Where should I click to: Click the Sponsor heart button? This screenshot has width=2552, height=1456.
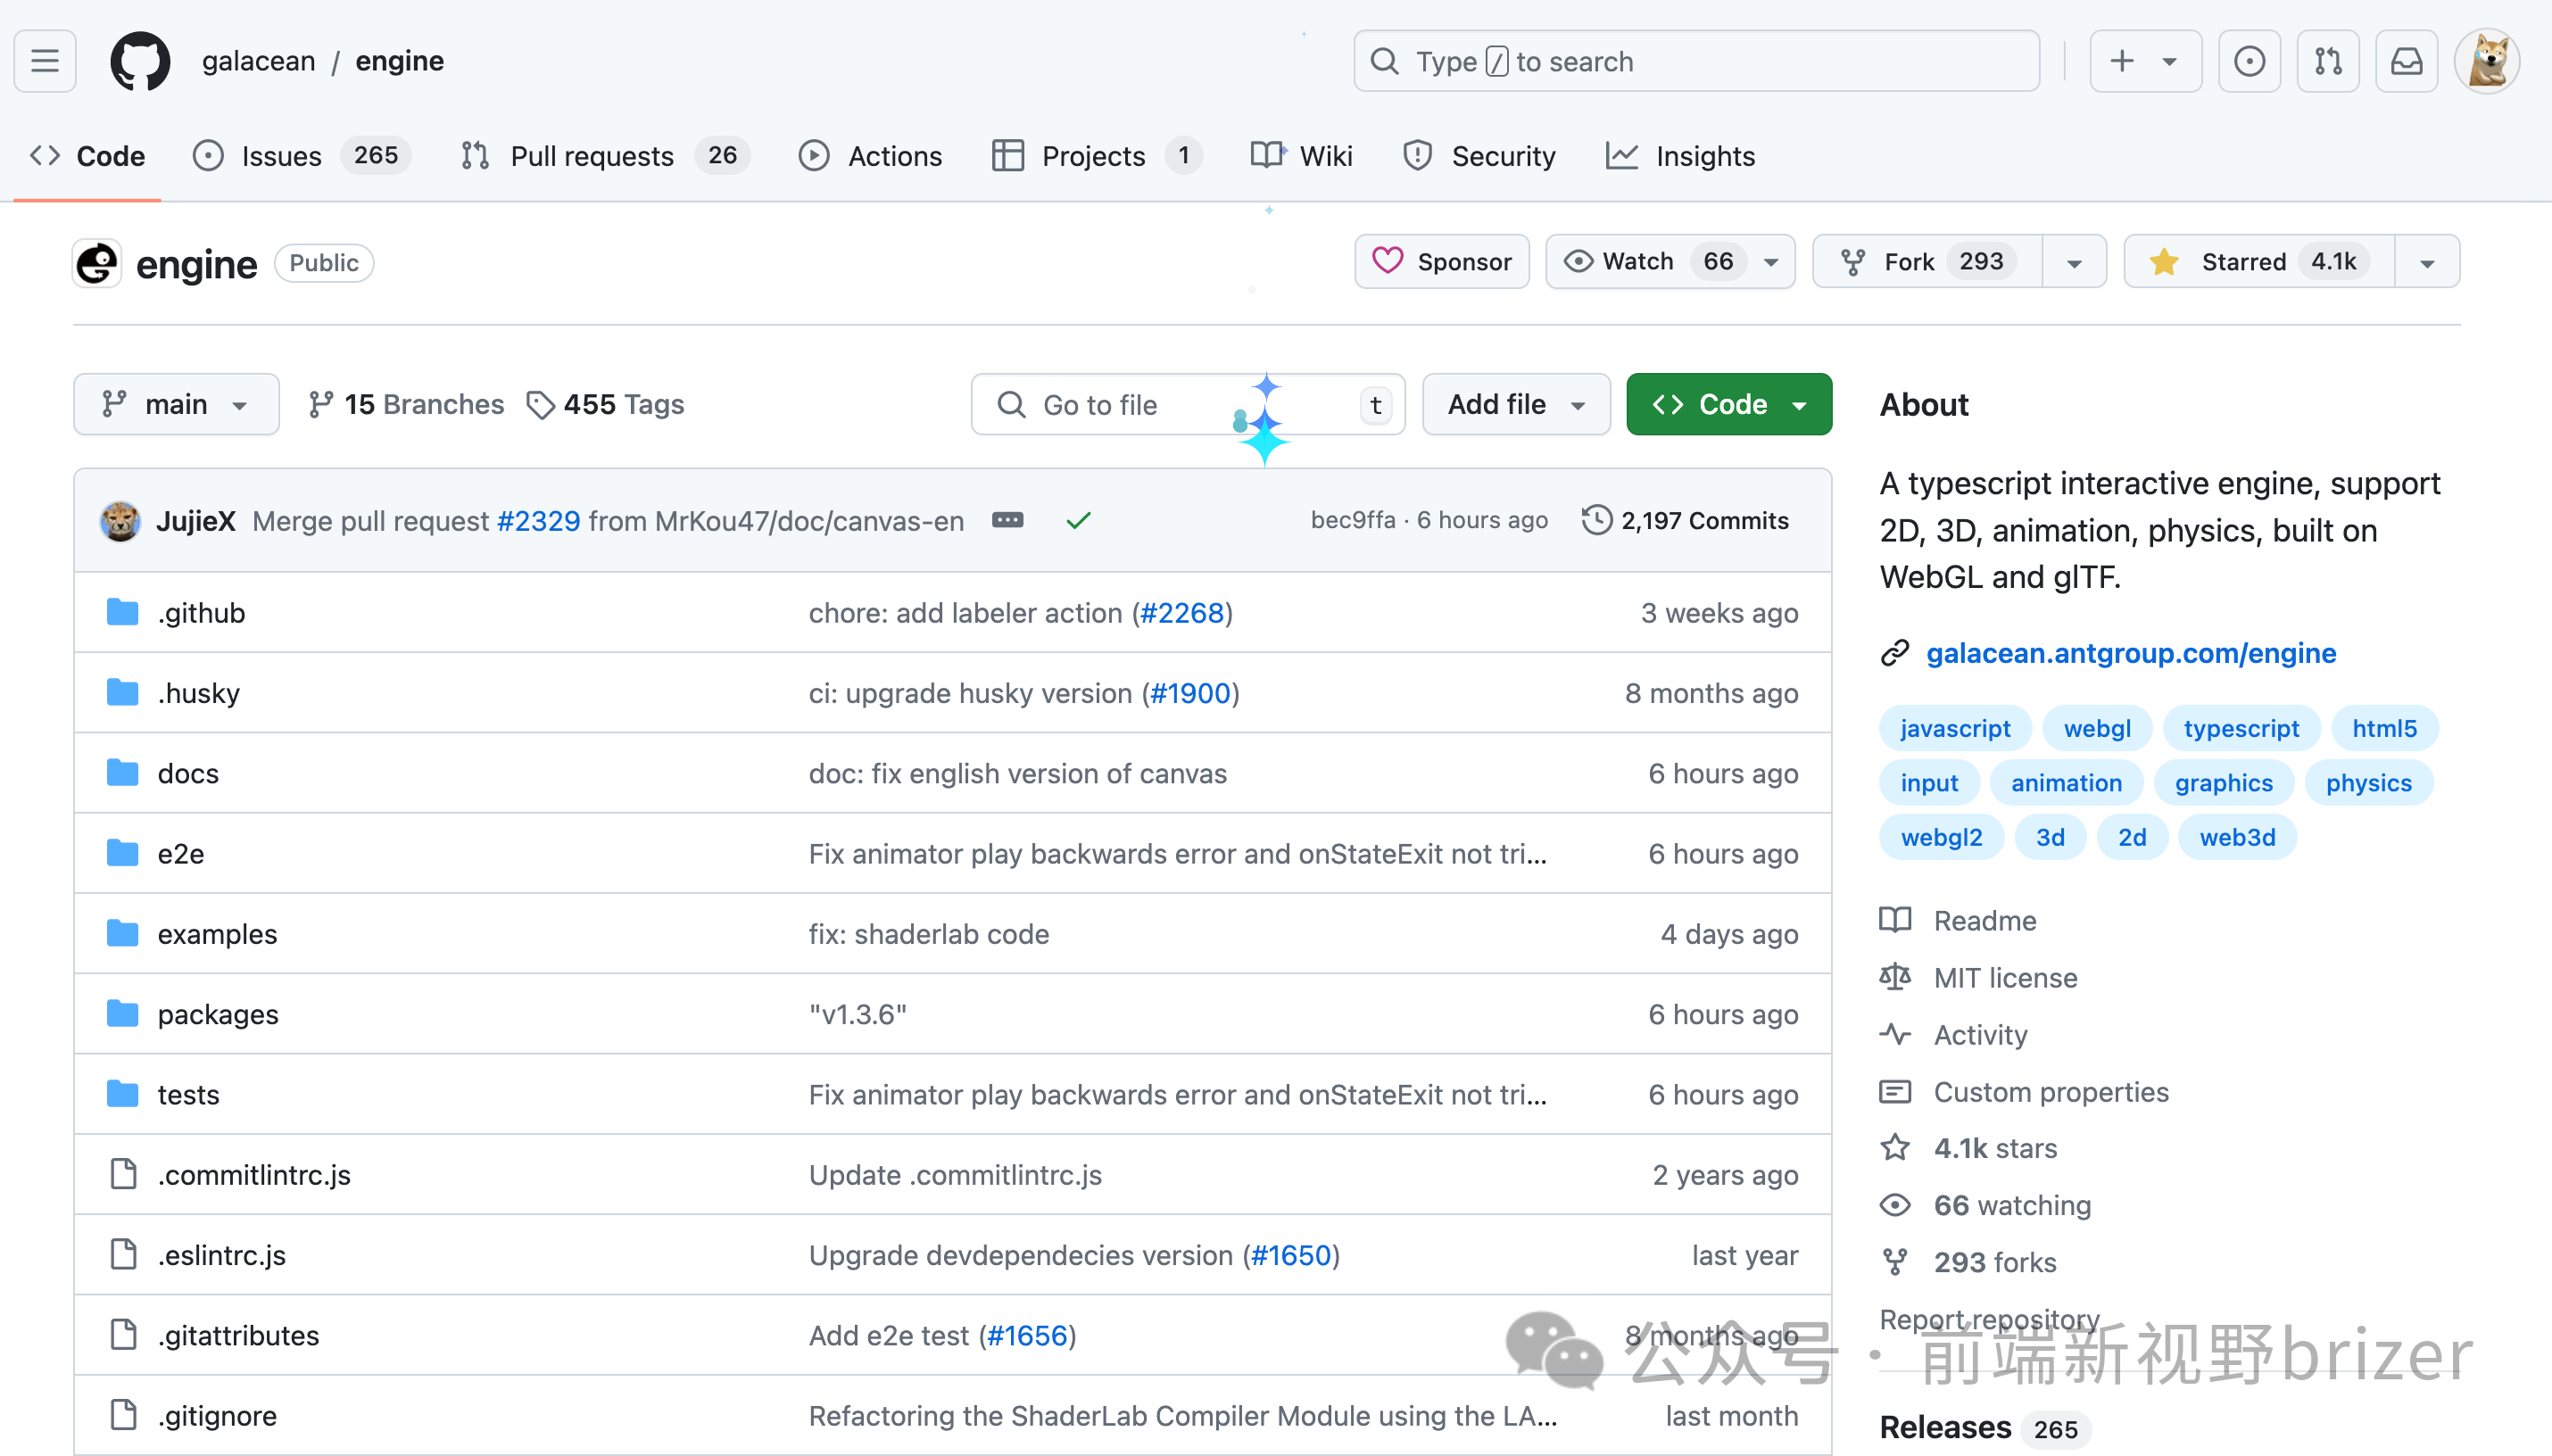[x=1442, y=262]
